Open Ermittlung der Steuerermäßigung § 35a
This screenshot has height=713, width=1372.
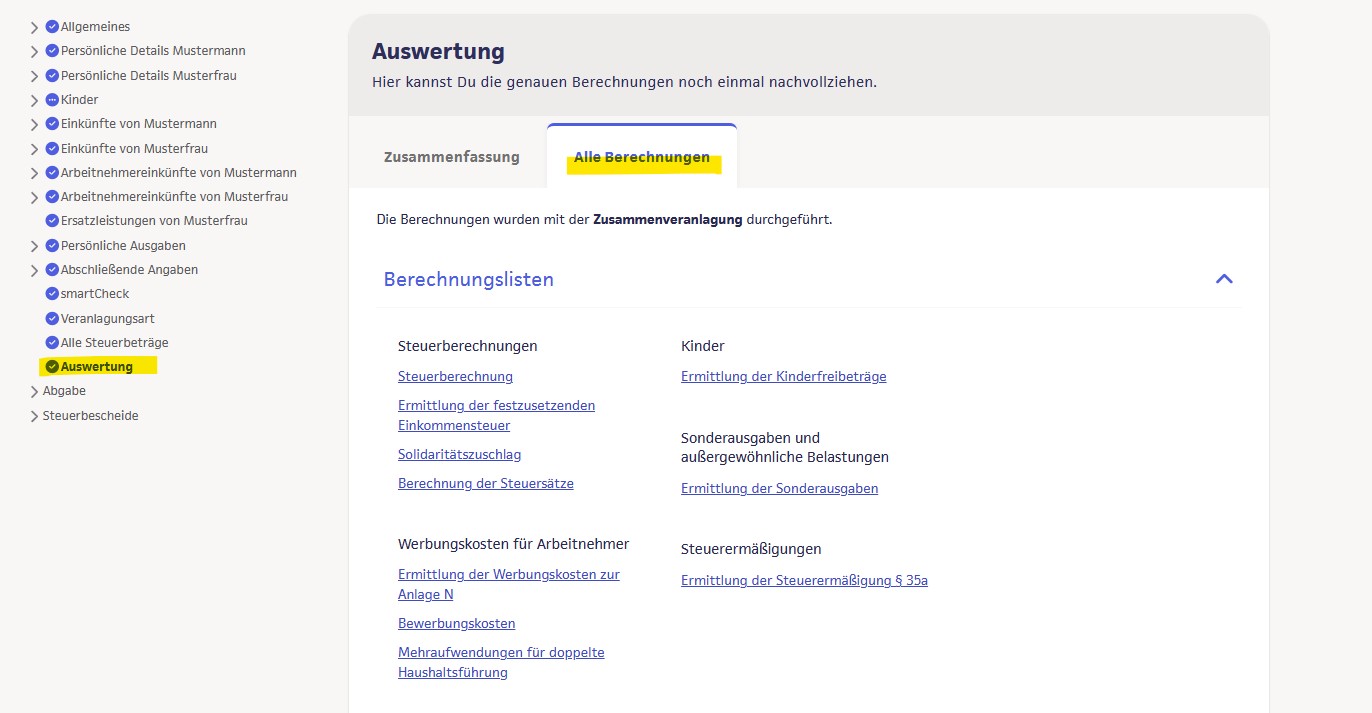tap(804, 581)
